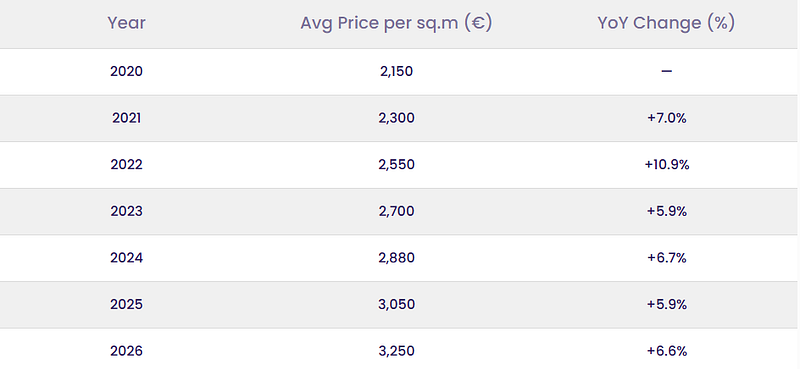Click the +7.0% change value
This screenshot has width=800, height=369.
tap(666, 118)
